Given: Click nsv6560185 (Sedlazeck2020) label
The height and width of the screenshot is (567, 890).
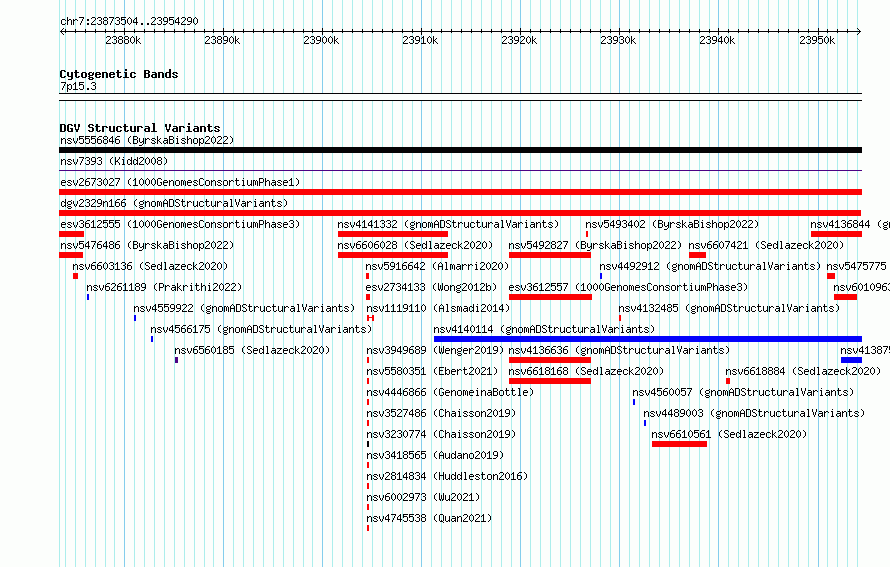Looking at the screenshot, I should coord(252,350).
